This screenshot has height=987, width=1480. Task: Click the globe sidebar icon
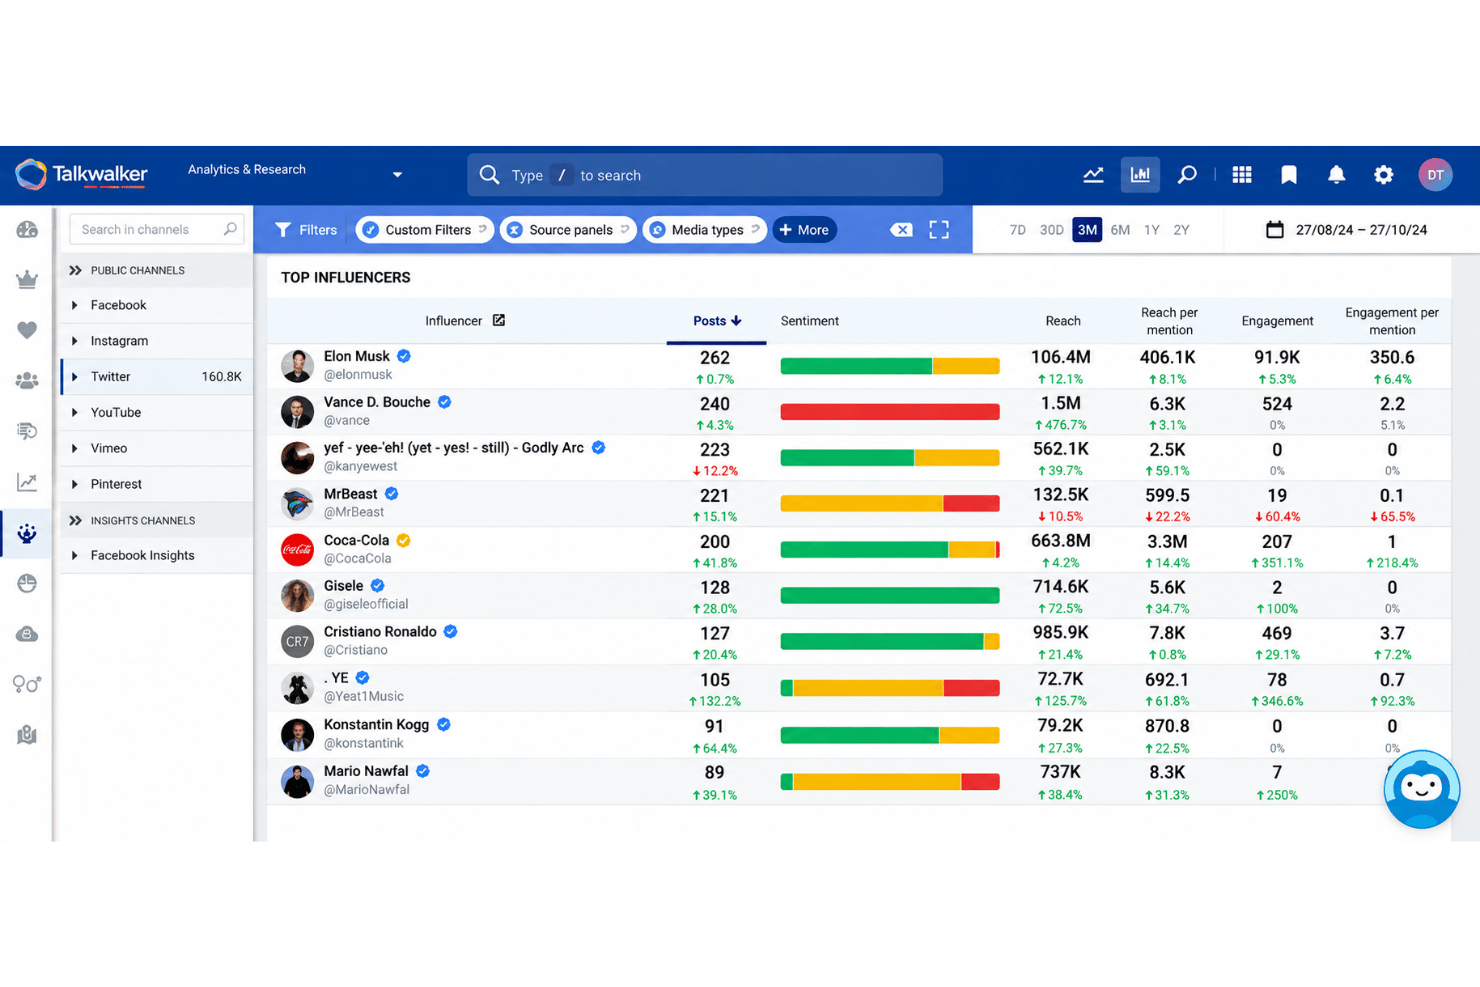(x=27, y=583)
